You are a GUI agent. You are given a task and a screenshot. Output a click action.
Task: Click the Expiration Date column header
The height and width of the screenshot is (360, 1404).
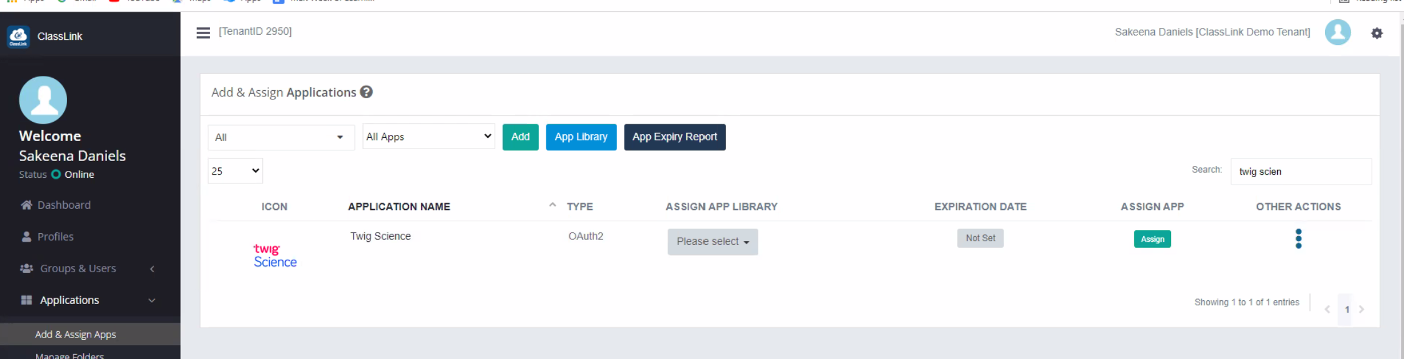[980, 206]
